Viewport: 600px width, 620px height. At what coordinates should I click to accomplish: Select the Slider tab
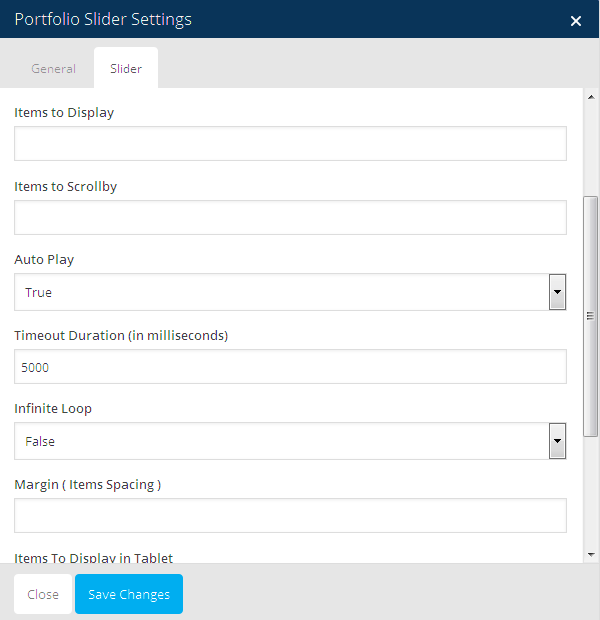tap(126, 69)
